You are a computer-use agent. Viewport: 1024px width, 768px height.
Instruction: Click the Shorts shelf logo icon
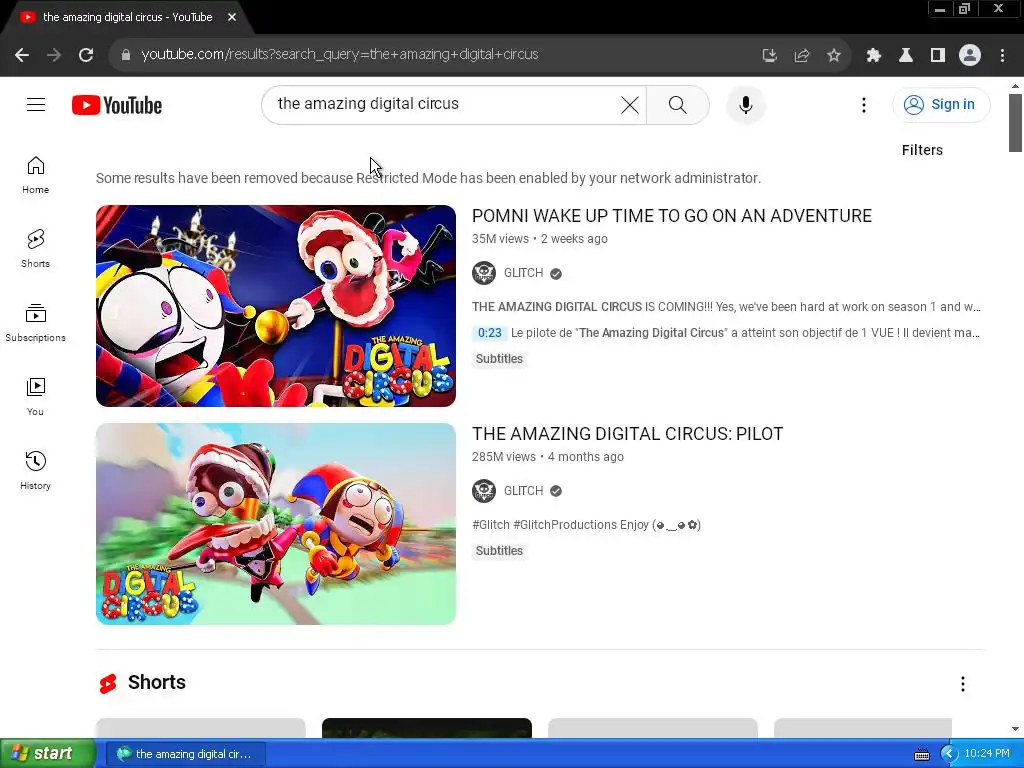pyautogui.click(x=108, y=684)
